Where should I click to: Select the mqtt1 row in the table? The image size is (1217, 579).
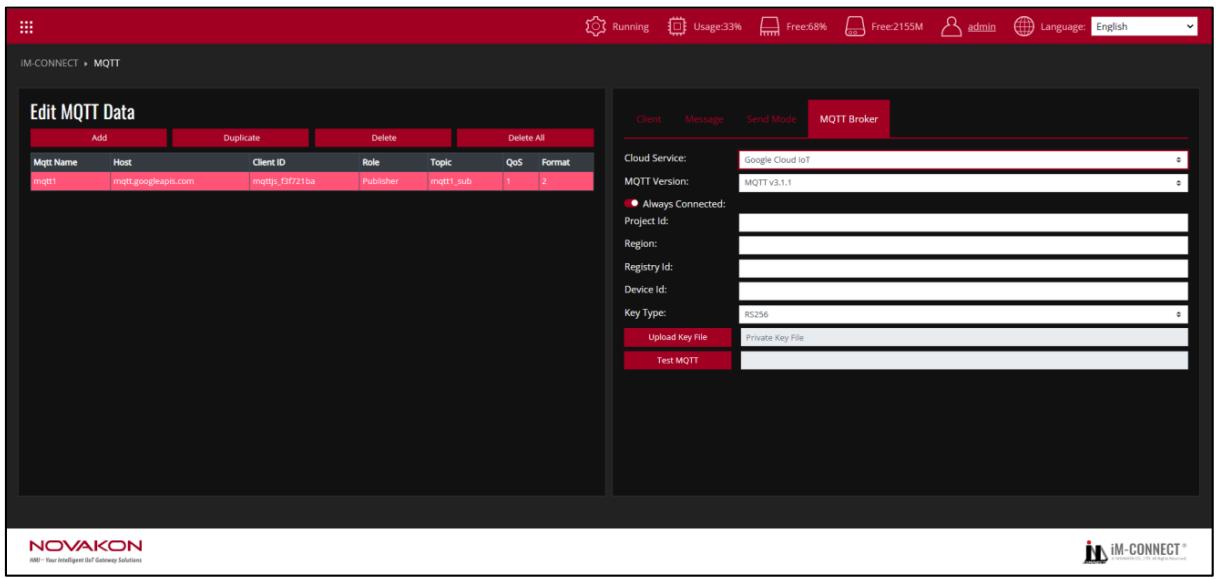pyautogui.click(x=312, y=180)
